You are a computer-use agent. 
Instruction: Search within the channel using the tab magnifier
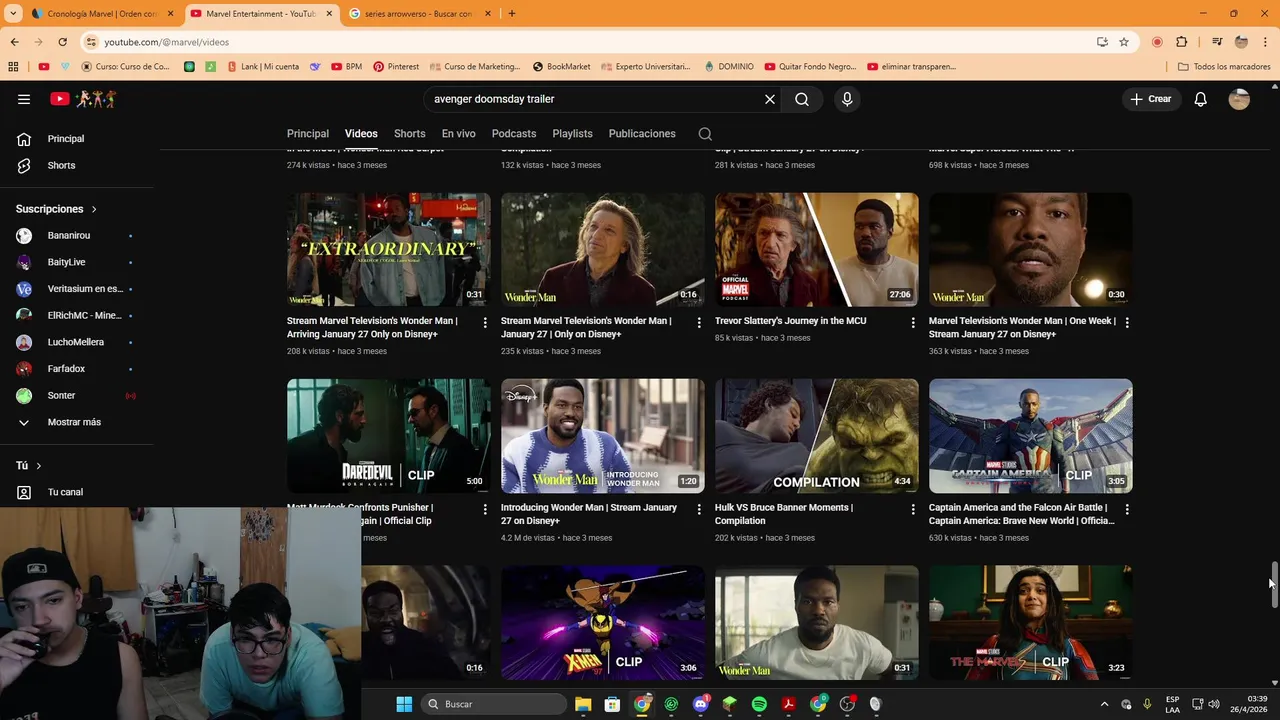[705, 134]
